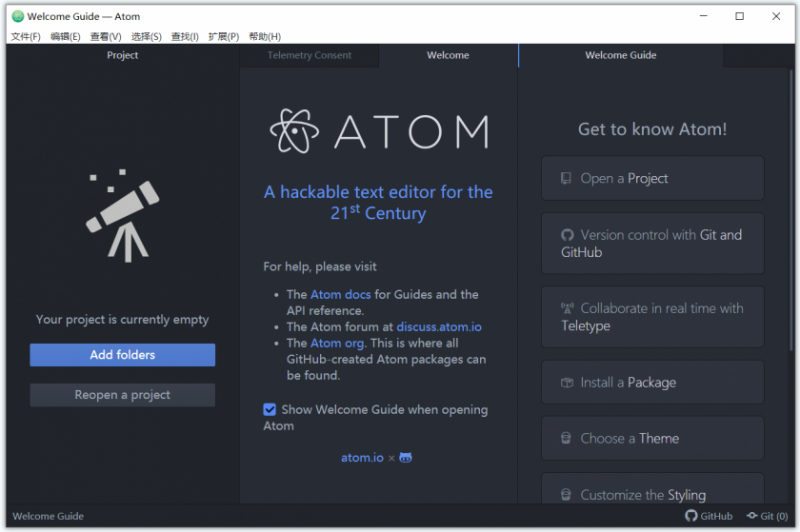Click the 'Get to know Atom!' heading

coord(652,129)
